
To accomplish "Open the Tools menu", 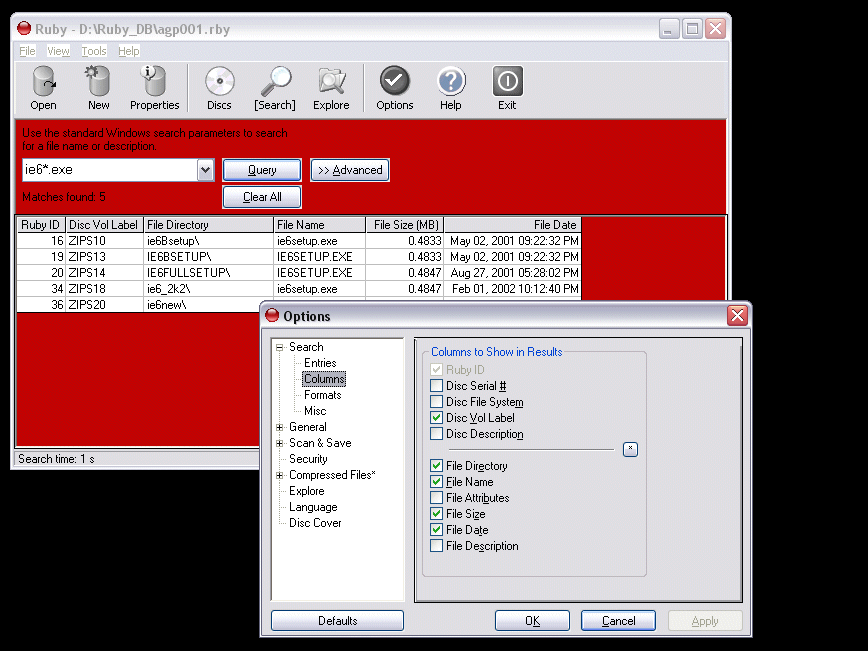I will click(94, 51).
